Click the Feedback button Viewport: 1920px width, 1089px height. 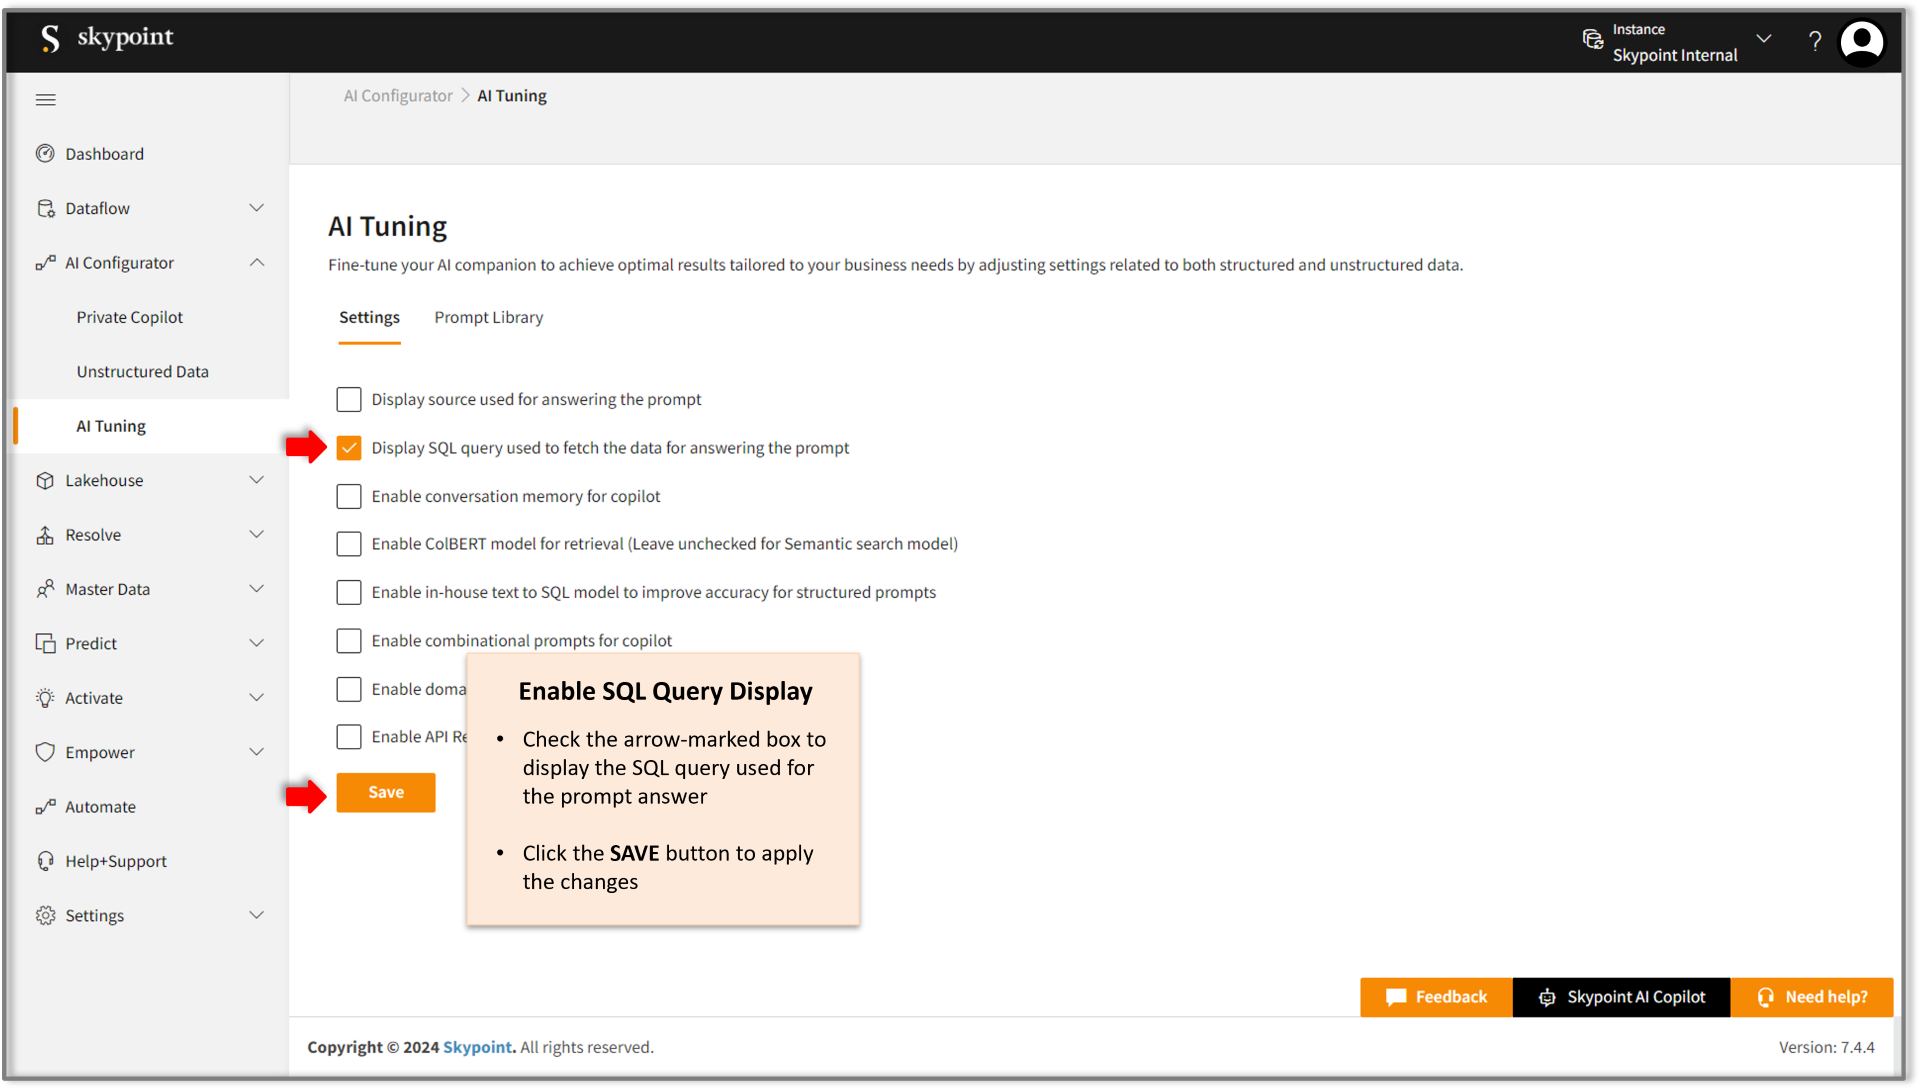click(x=1436, y=997)
